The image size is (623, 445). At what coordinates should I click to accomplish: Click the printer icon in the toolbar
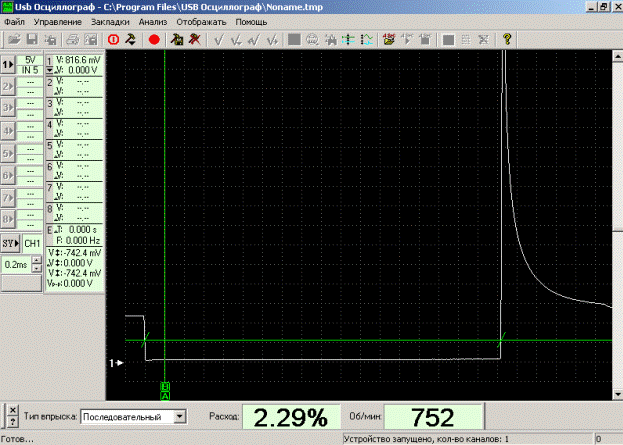(x=72, y=39)
